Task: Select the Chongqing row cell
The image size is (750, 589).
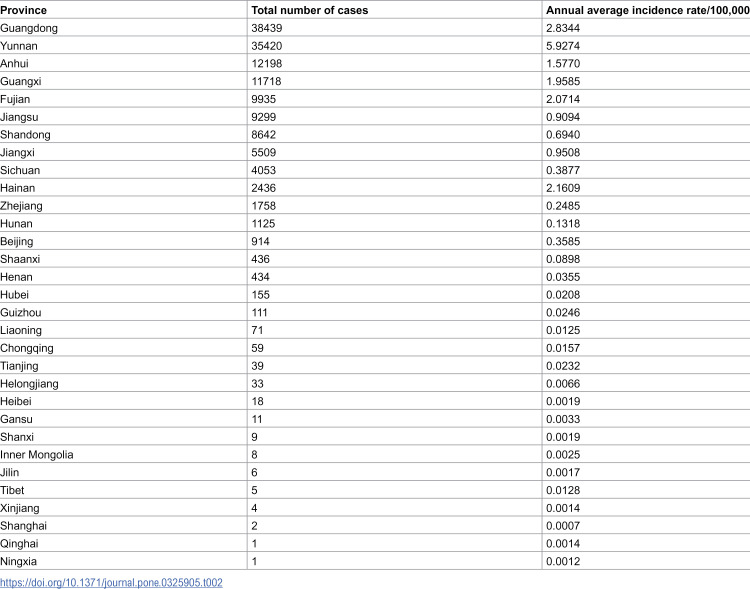Action: point(27,348)
